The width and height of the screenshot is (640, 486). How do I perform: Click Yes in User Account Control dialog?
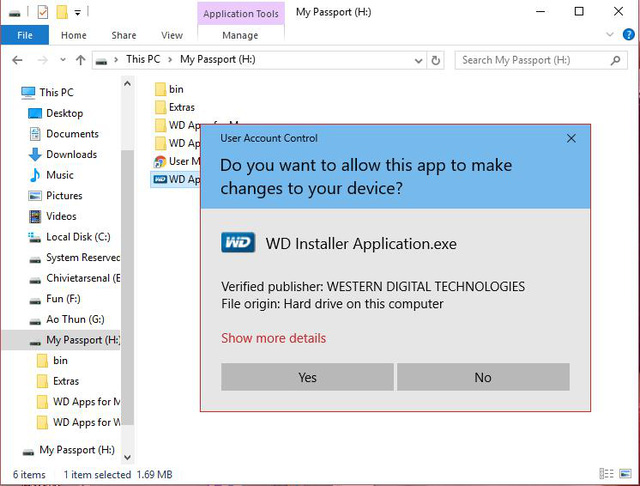click(307, 377)
